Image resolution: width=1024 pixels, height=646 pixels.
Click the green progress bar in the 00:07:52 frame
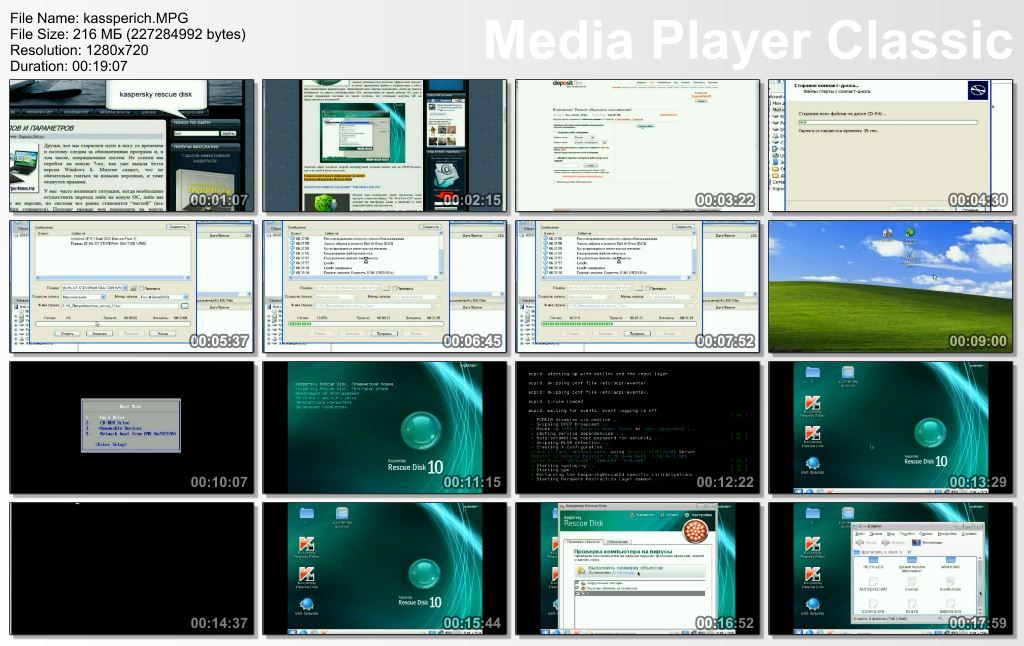point(582,324)
